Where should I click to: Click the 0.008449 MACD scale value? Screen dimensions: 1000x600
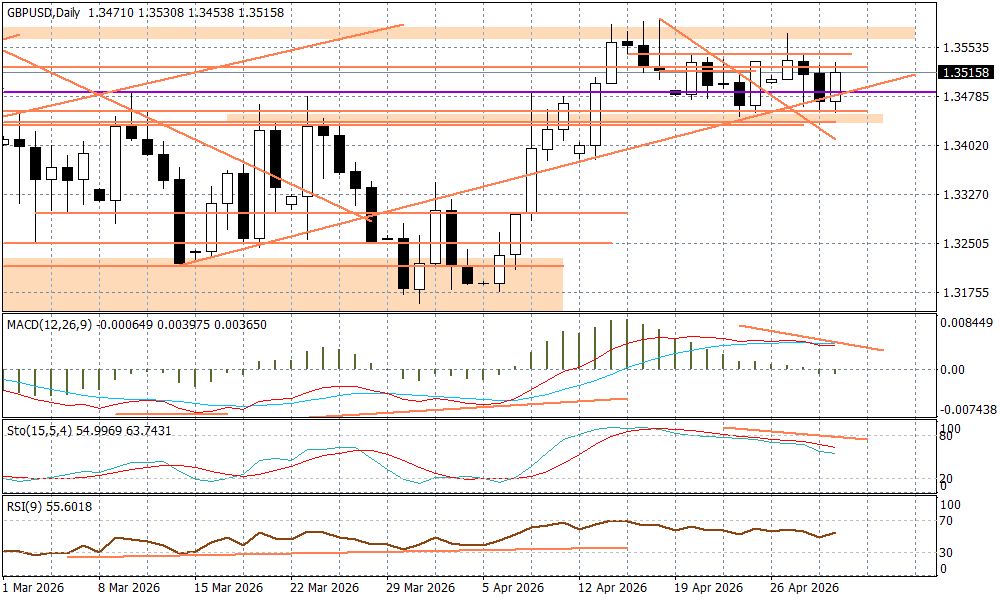click(968, 323)
